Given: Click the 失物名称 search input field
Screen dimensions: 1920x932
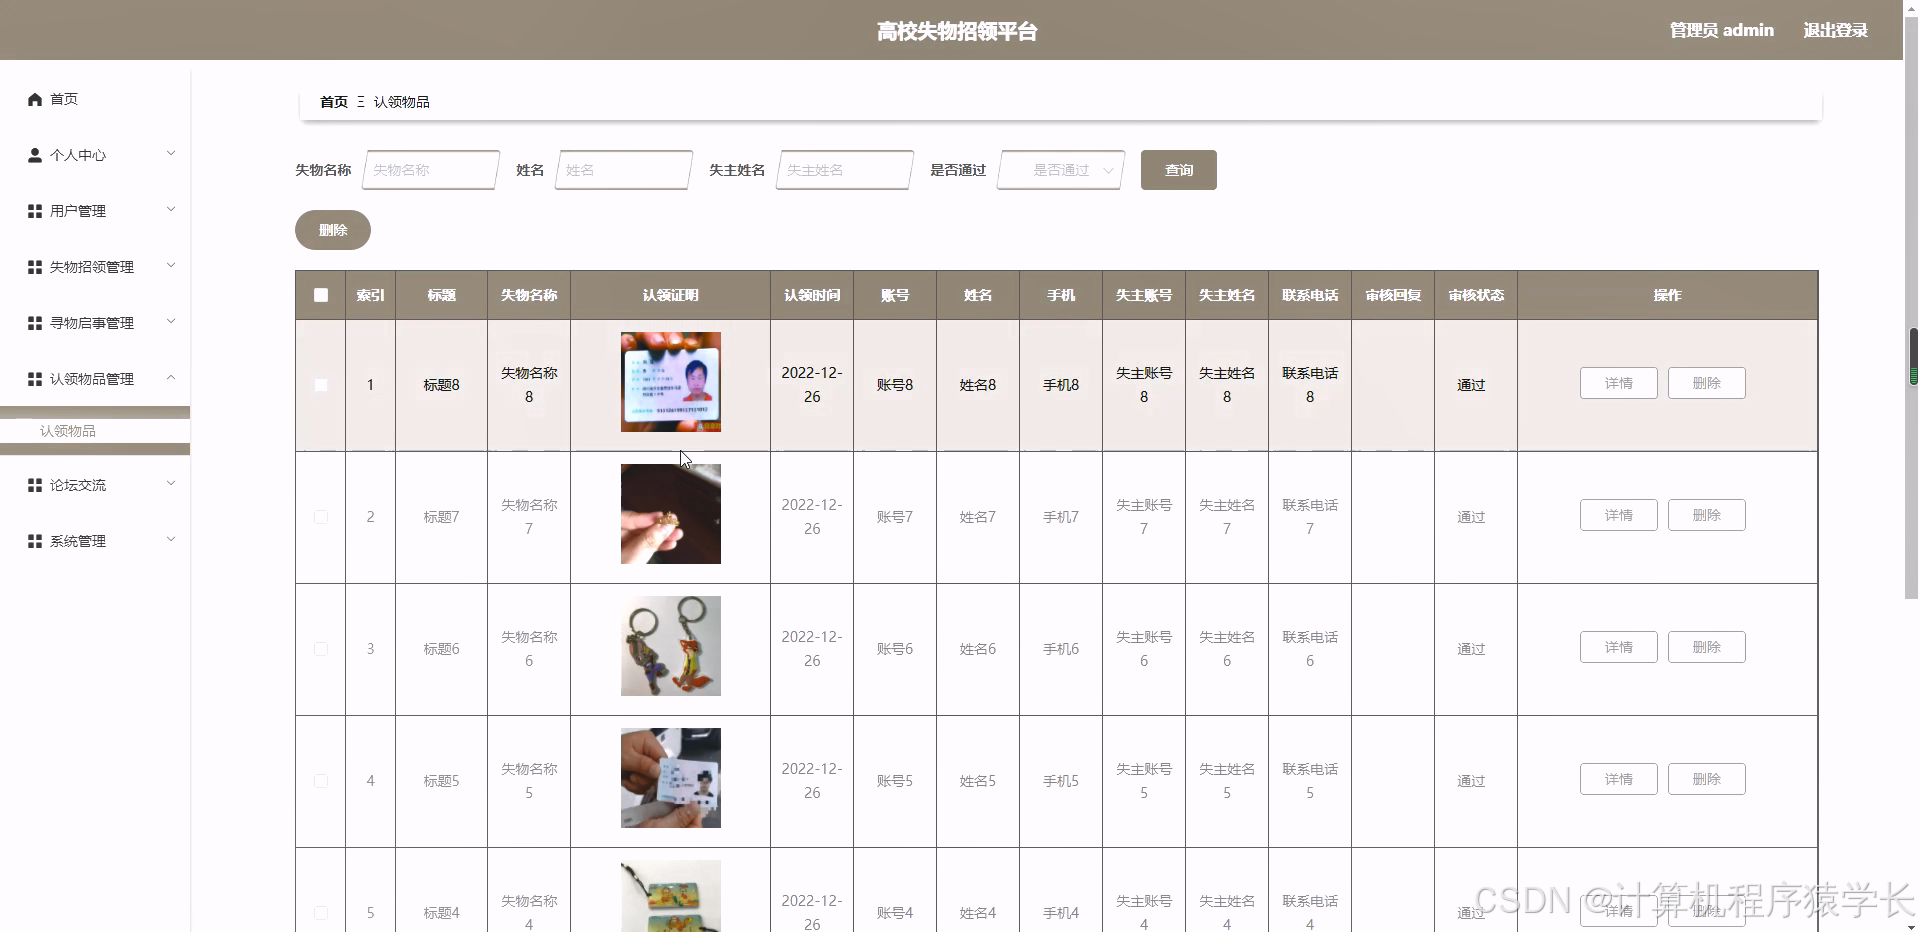Looking at the screenshot, I should (431, 170).
